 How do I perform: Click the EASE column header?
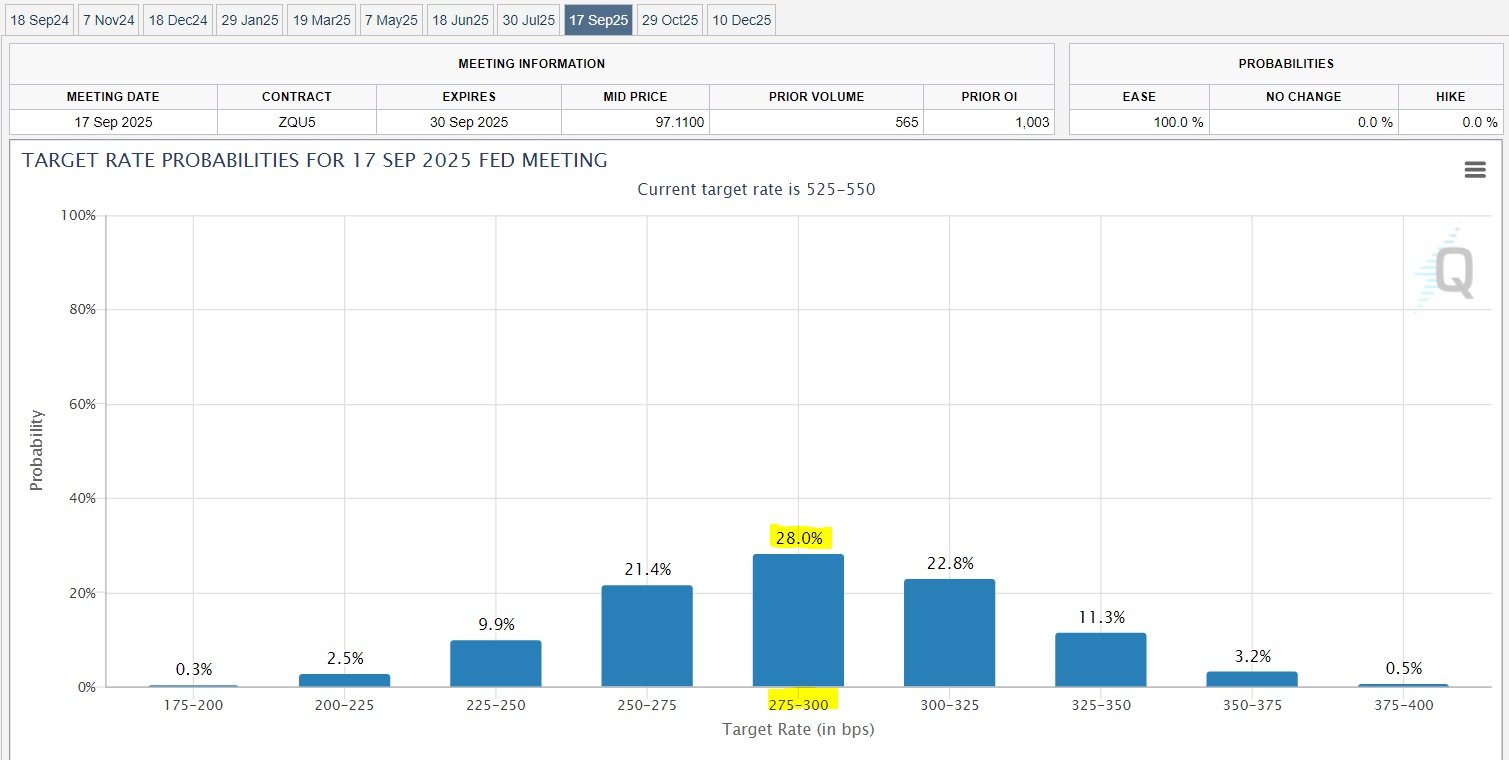pyautogui.click(x=1139, y=97)
